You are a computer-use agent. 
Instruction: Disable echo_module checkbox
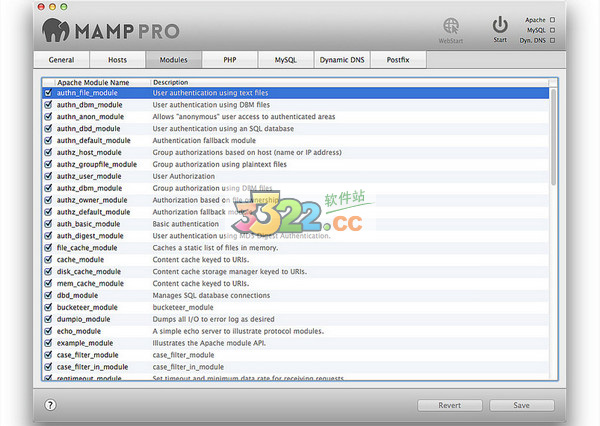48,331
